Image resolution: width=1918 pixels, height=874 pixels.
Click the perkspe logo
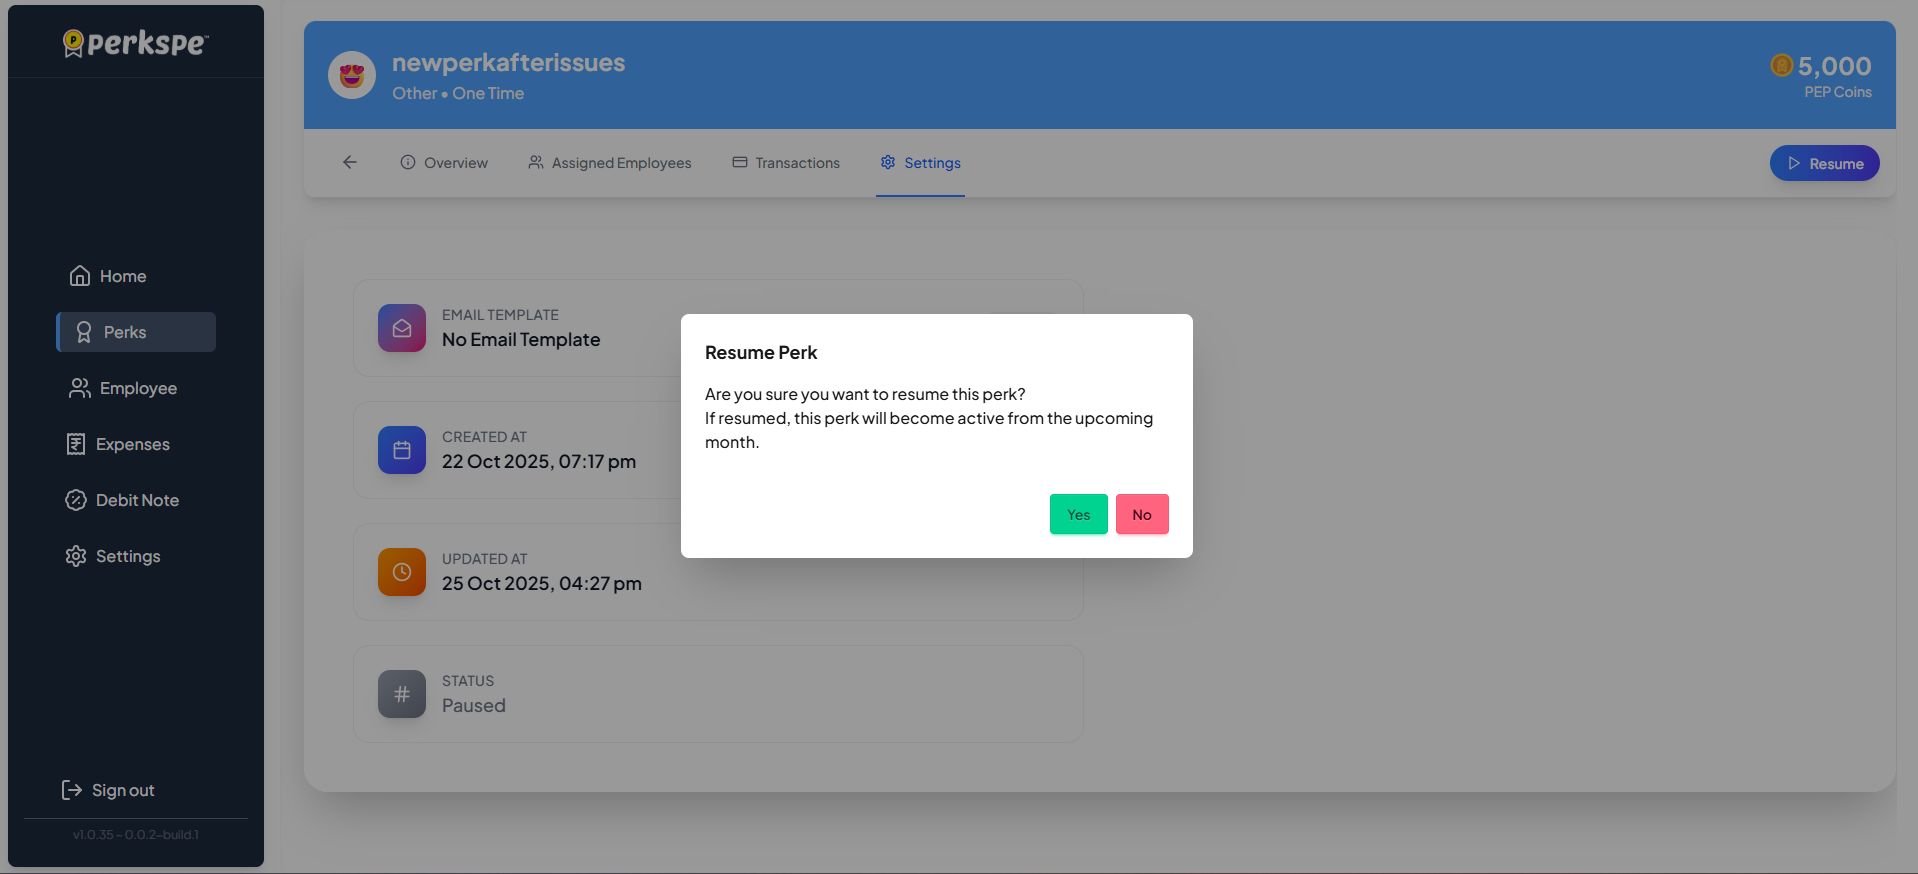135,43
